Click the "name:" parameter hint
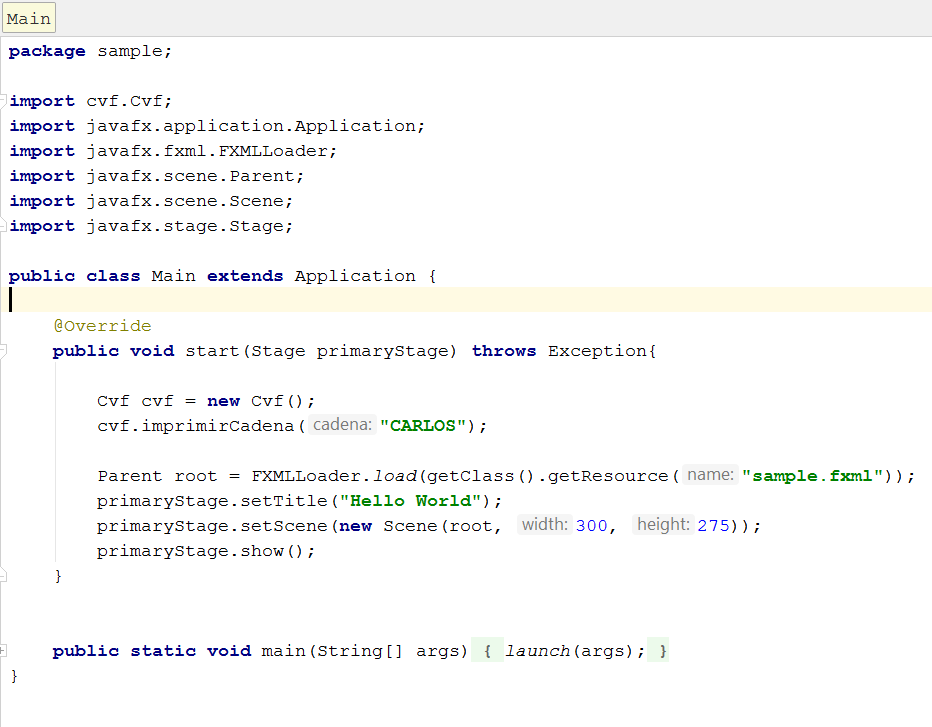Image resolution: width=932 pixels, height=727 pixels. pyautogui.click(x=710, y=475)
